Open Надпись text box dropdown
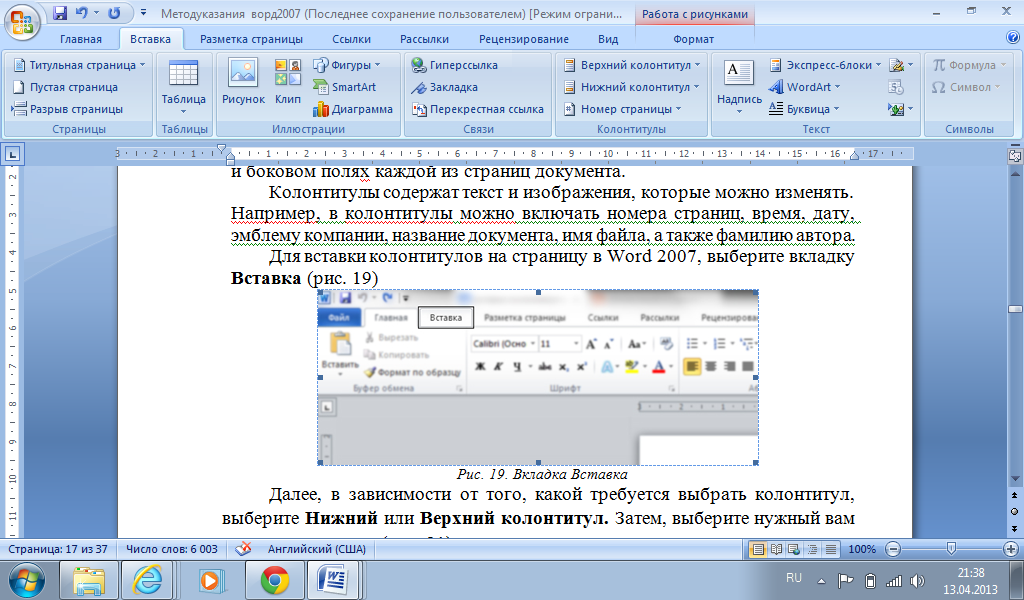The width and height of the screenshot is (1024, 600). click(x=739, y=86)
